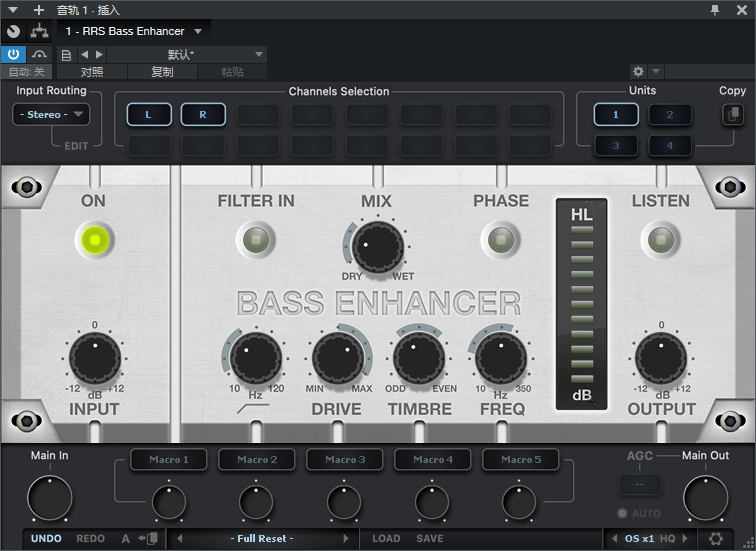Screen dimensions: 756x551
Task: Open the RRS Bass Enhancer plugin selector
Action: pos(134,31)
